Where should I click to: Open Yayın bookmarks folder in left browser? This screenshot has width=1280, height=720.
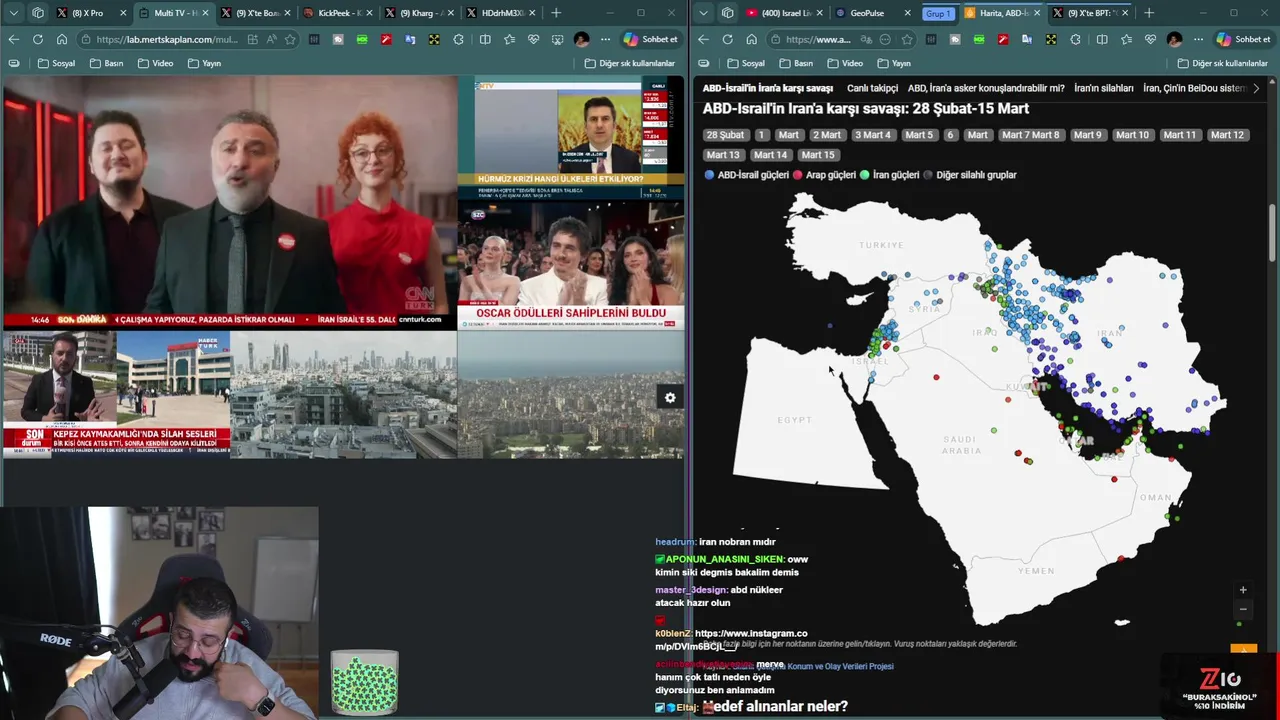pos(204,63)
